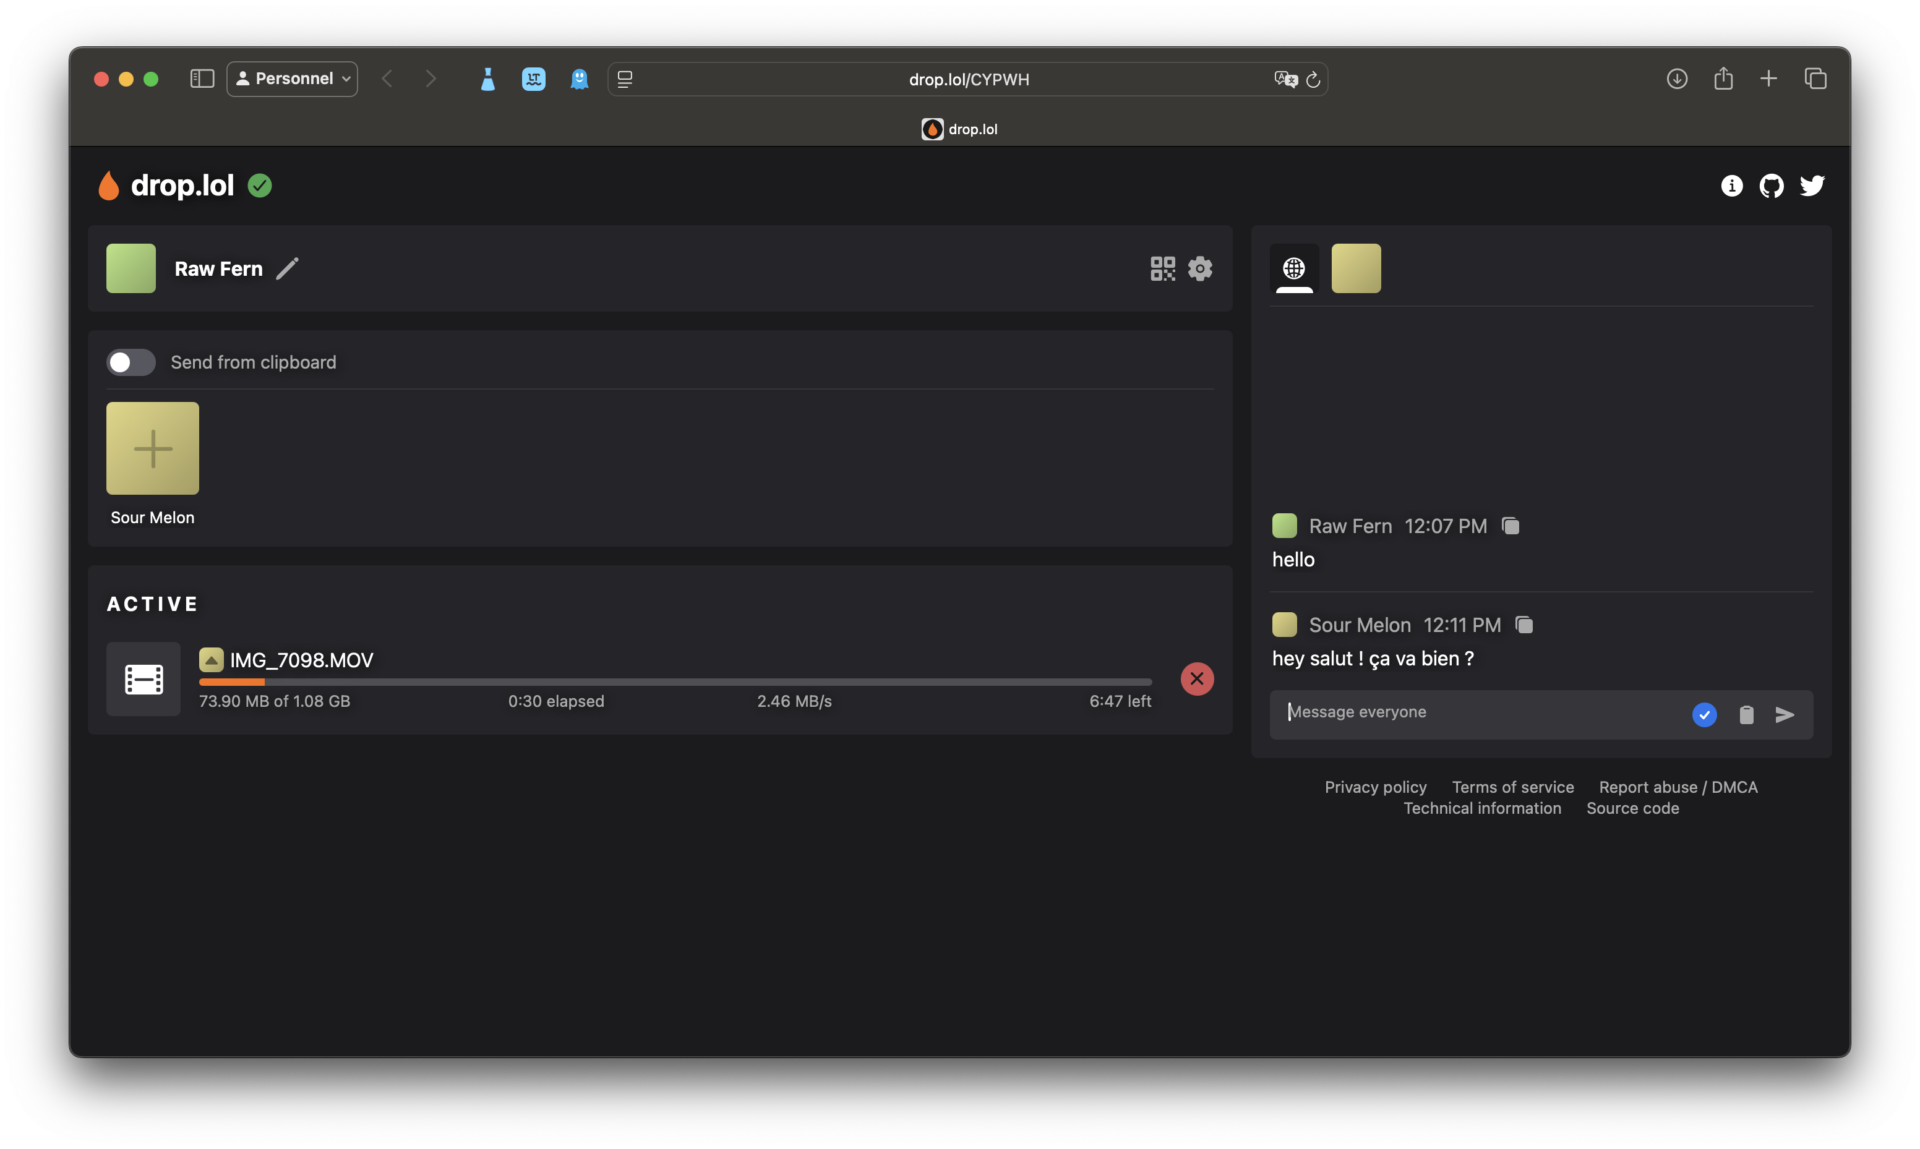The image size is (1920, 1149).
Task: Open the settings gear icon
Action: point(1200,268)
